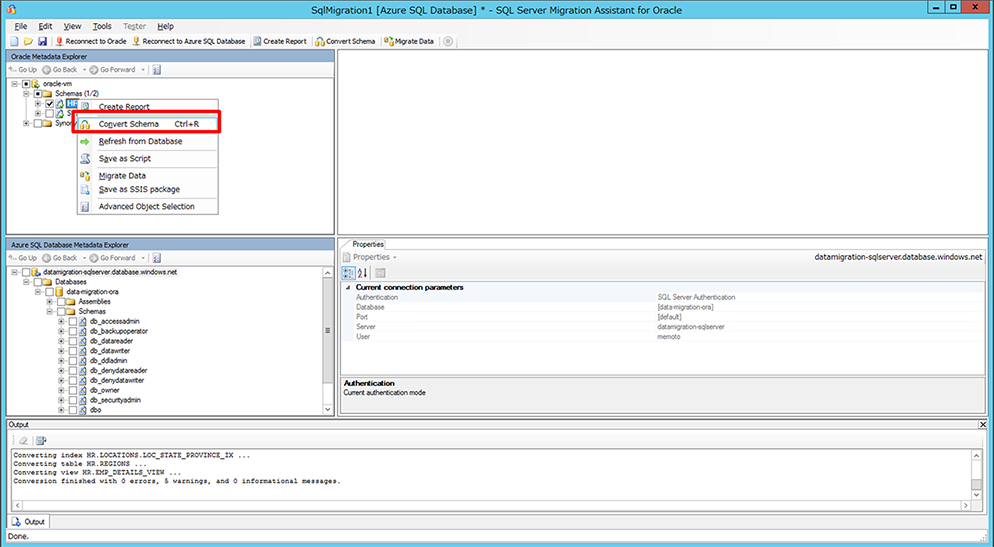Viewport: 994px width, 547px height.
Task: Choose Save as Script in context menu
Action: (148, 158)
